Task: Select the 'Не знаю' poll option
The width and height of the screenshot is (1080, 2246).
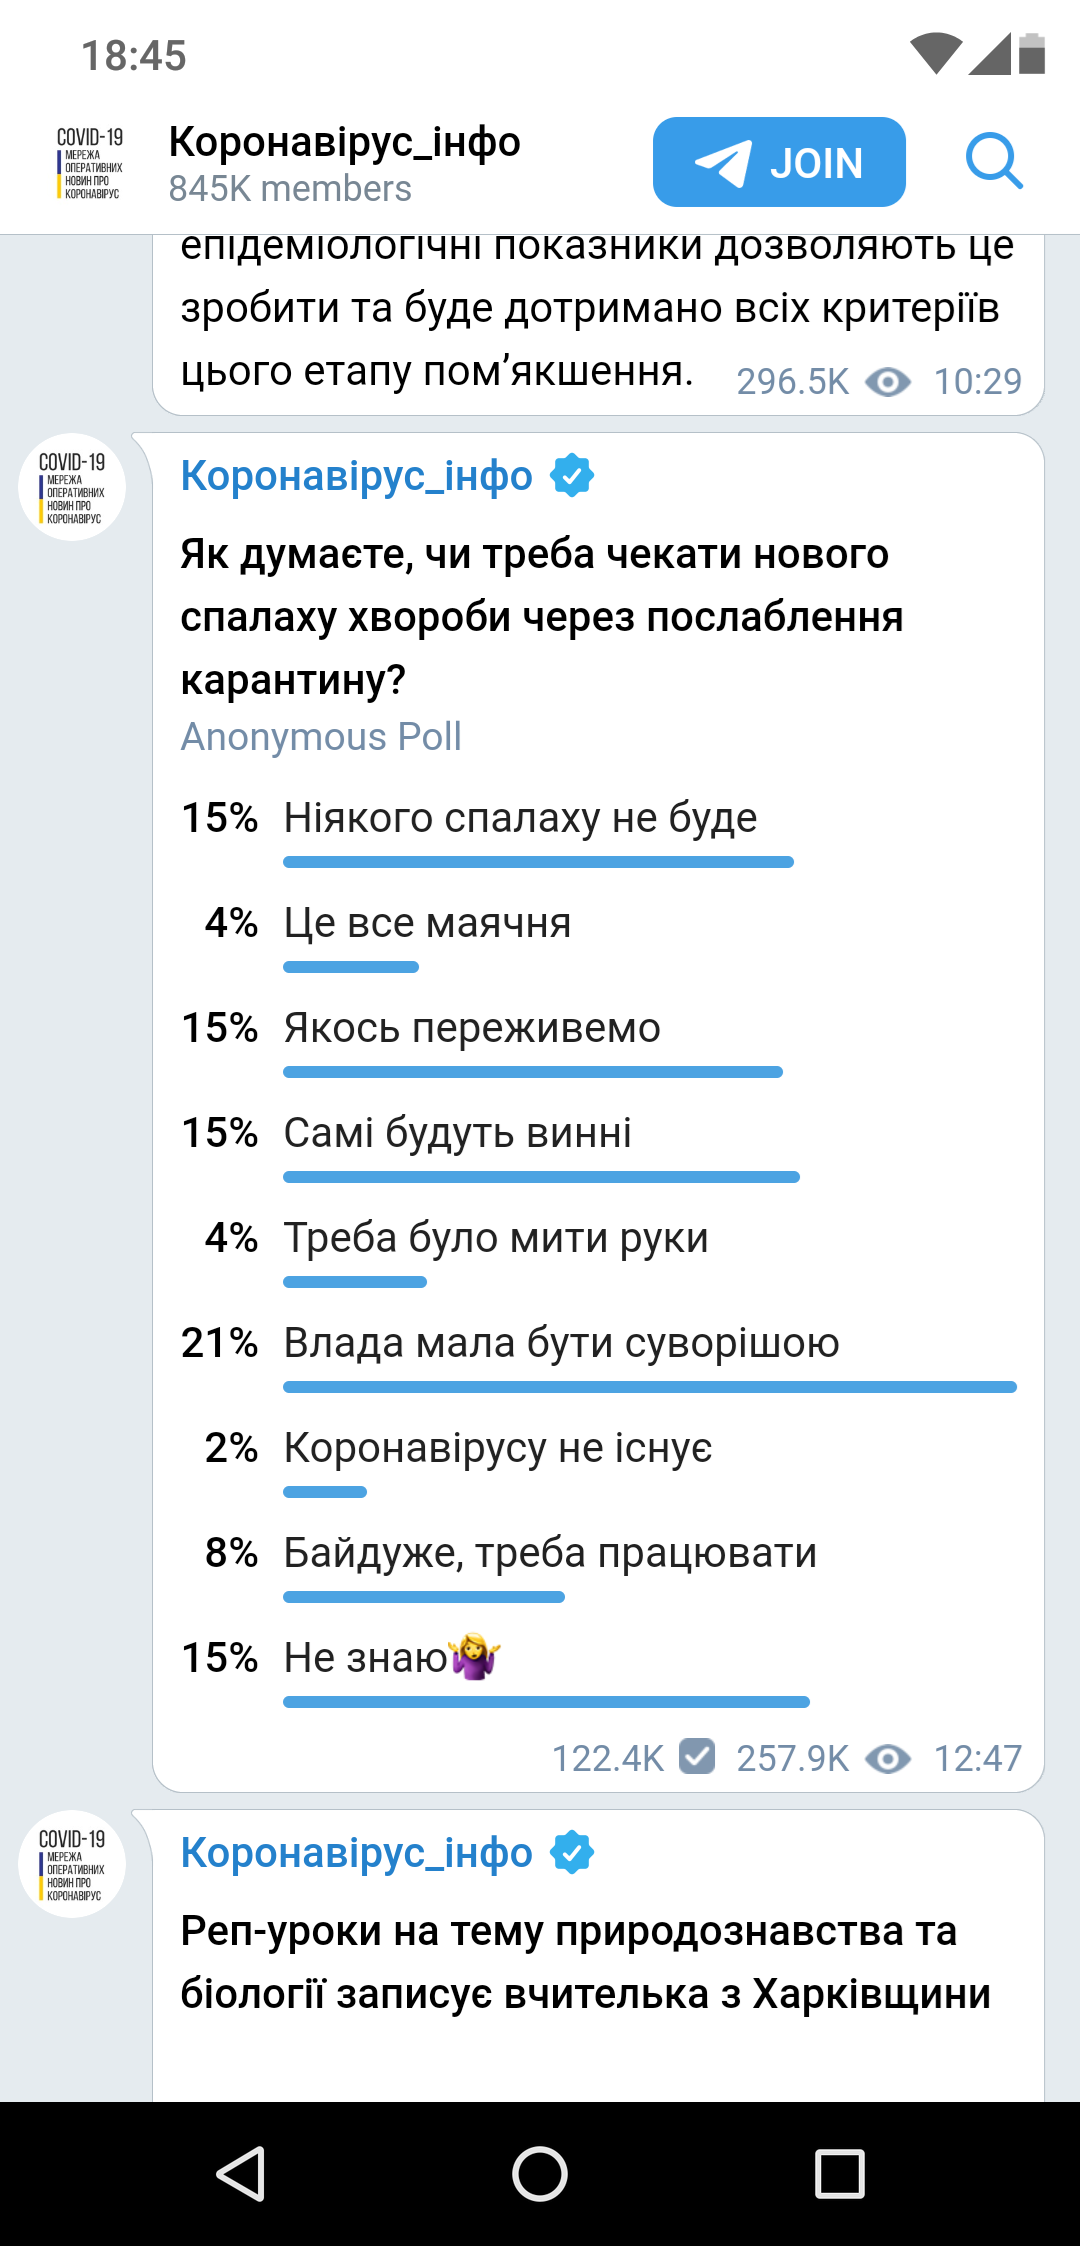Action: 391,1658
